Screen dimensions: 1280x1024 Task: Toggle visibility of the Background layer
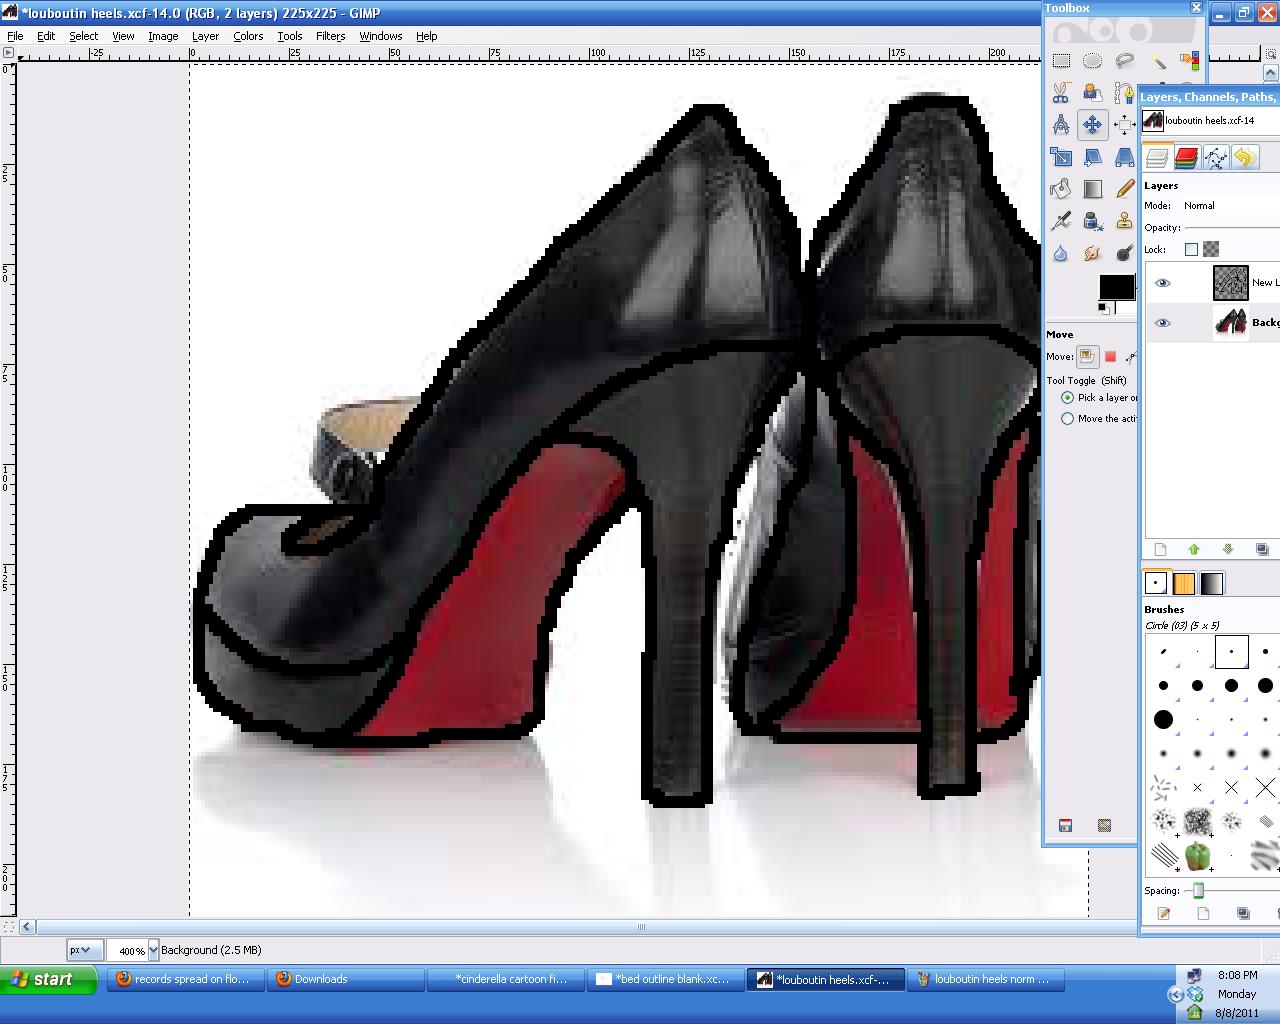tap(1162, 322)
